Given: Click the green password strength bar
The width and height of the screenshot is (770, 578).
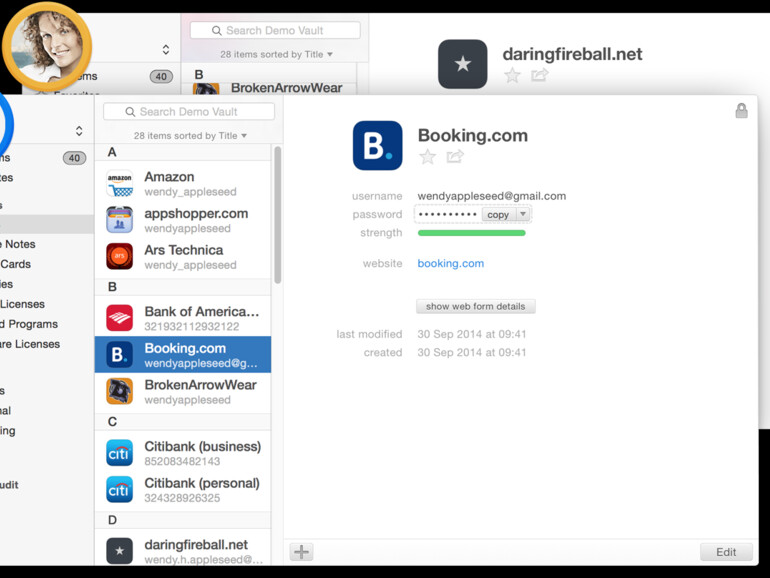Looking at the screenshot, I should [471, 233].
